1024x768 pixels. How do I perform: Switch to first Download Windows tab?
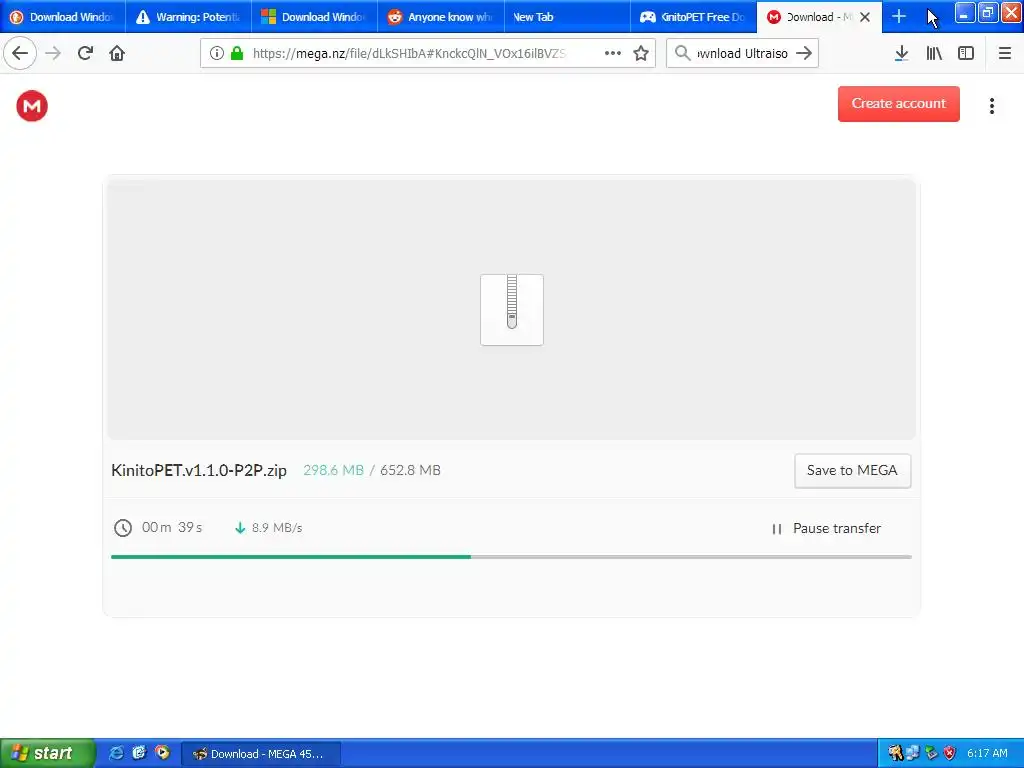click(x=63, y=17)
